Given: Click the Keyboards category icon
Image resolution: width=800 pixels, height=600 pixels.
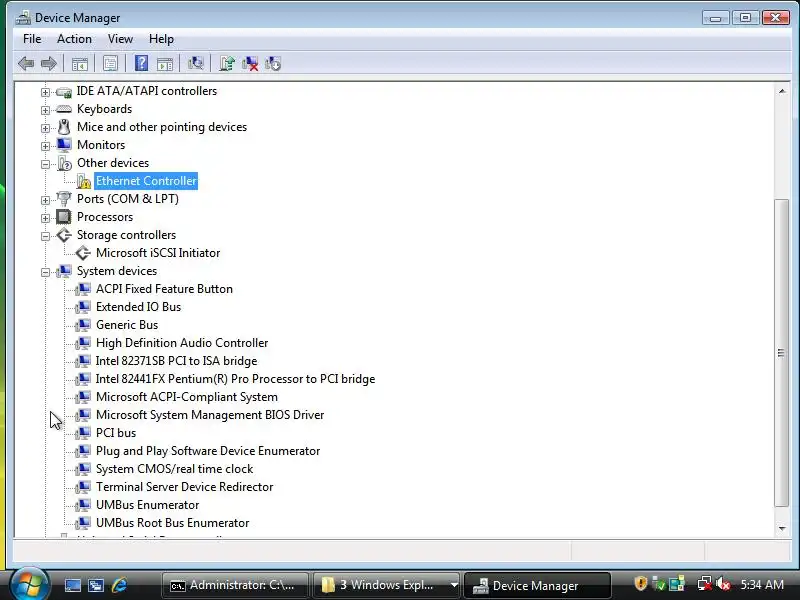Looking at the screenshot, I should [64, 109].
